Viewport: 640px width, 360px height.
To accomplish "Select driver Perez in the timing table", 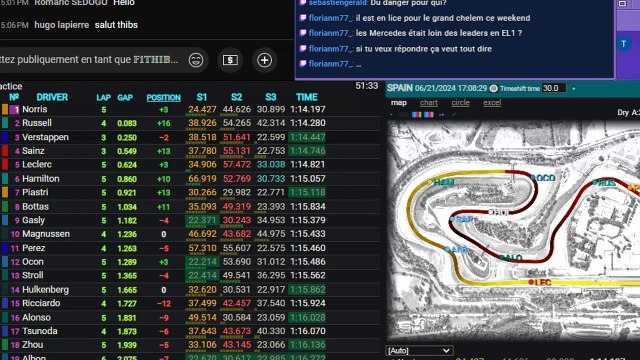I will (33, 248).
